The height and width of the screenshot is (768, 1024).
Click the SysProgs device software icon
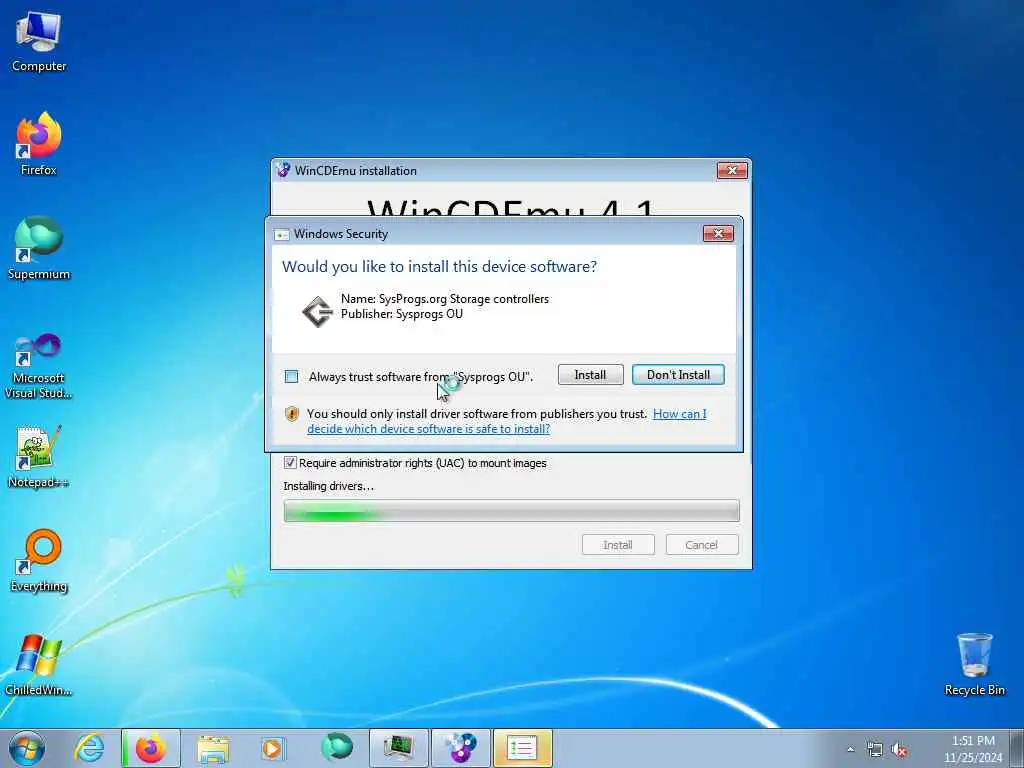pos(317,311)
